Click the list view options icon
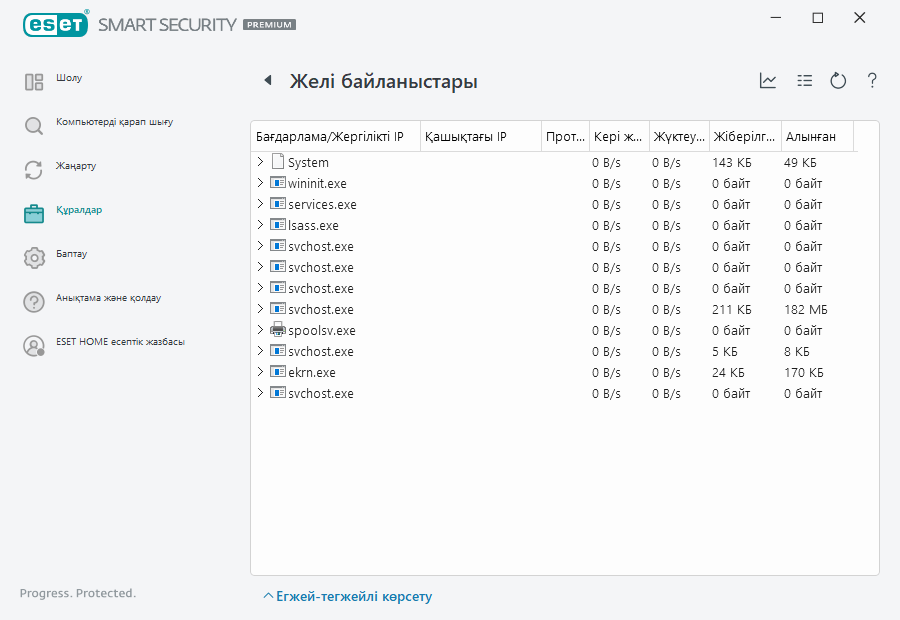Screen dimensions: 900x620 click(804, 81)
